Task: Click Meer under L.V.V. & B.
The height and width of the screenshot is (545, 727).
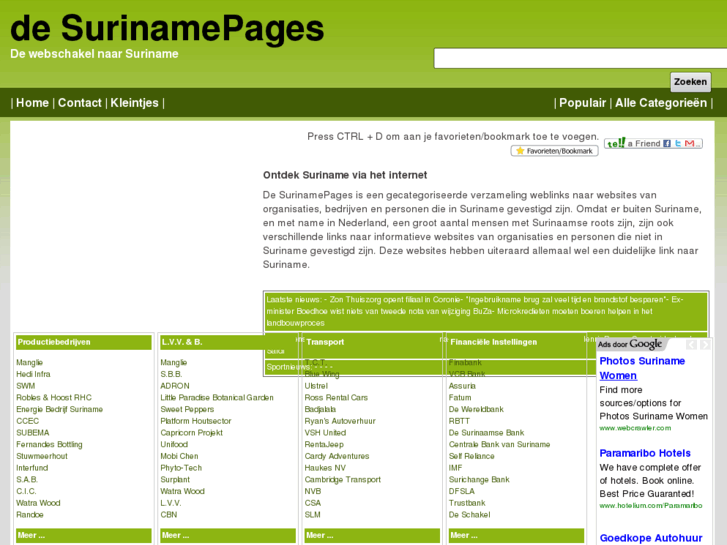Action: point(228,535)
